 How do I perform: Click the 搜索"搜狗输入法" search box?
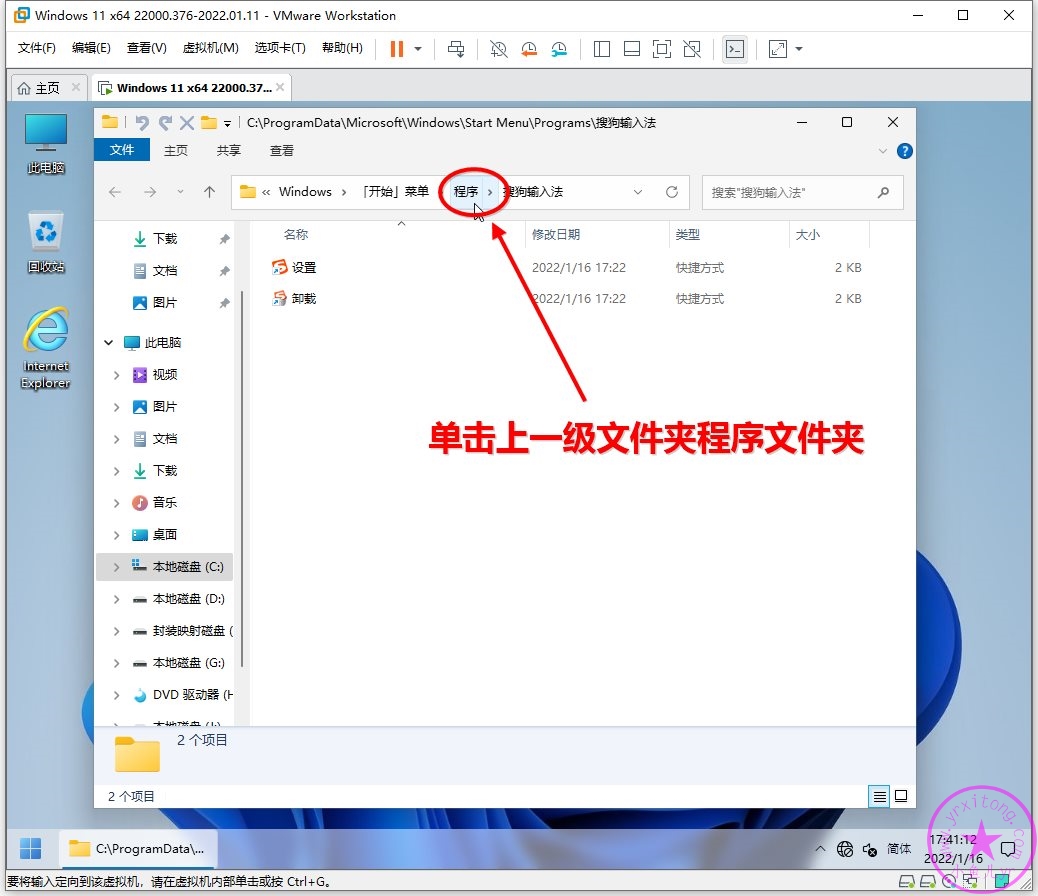(802, 192)
